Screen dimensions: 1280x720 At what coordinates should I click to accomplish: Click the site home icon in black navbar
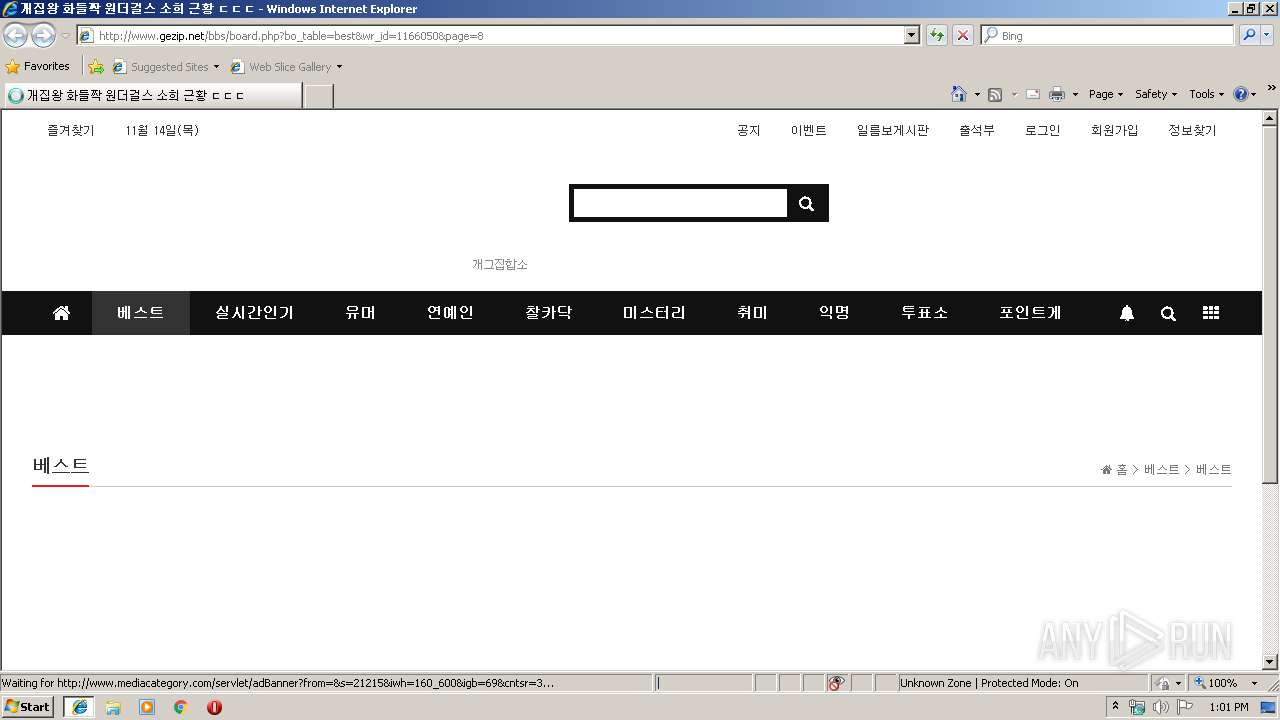click(x=61, y=313)
